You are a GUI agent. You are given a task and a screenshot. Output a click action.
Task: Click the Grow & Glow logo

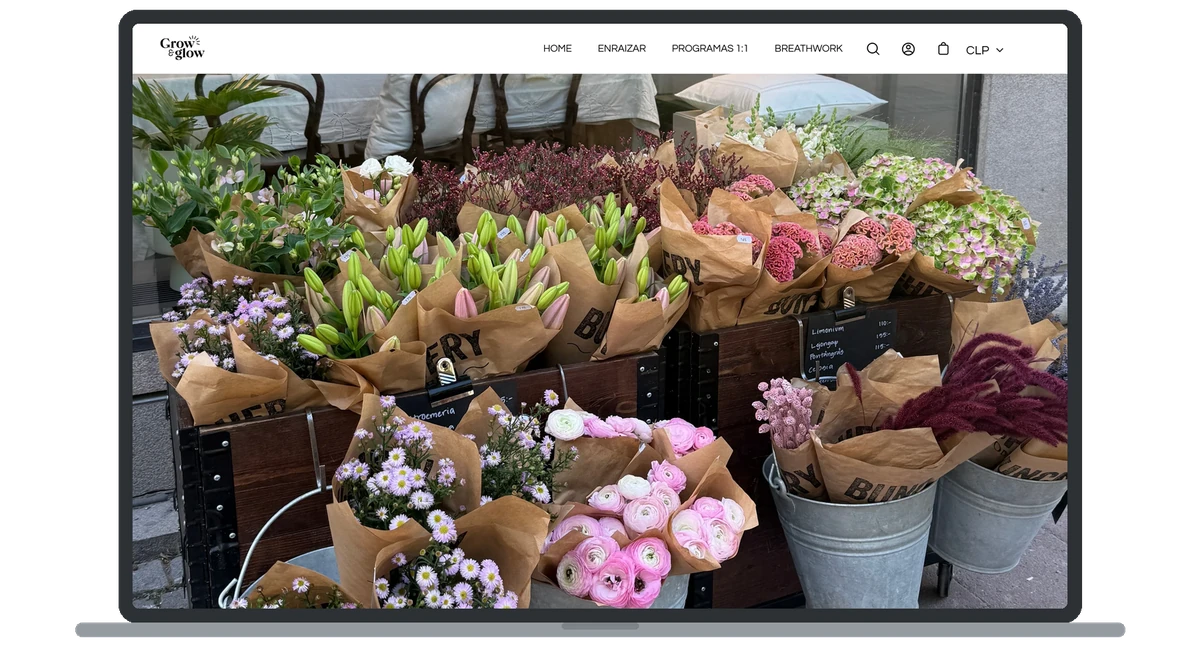click(182, 48)
